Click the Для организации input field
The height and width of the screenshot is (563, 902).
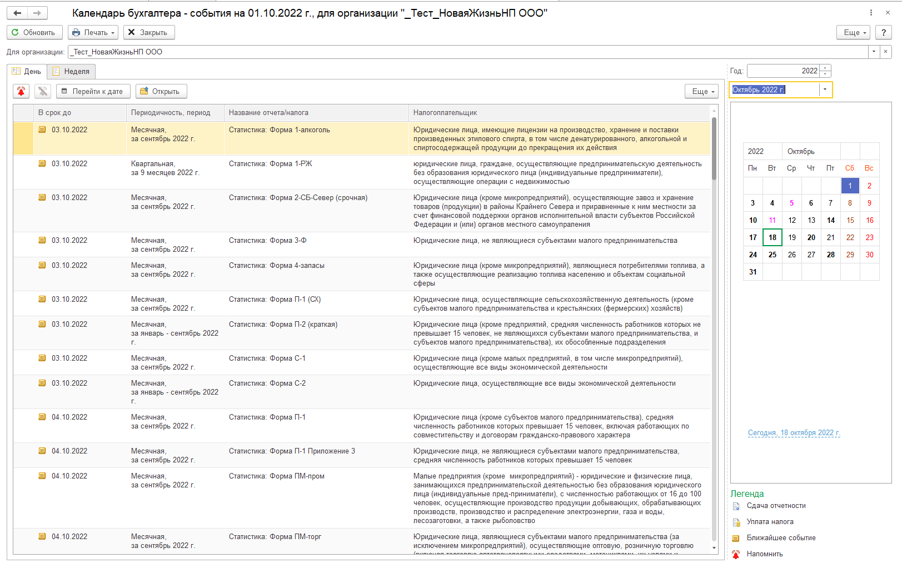coord(467,52)
